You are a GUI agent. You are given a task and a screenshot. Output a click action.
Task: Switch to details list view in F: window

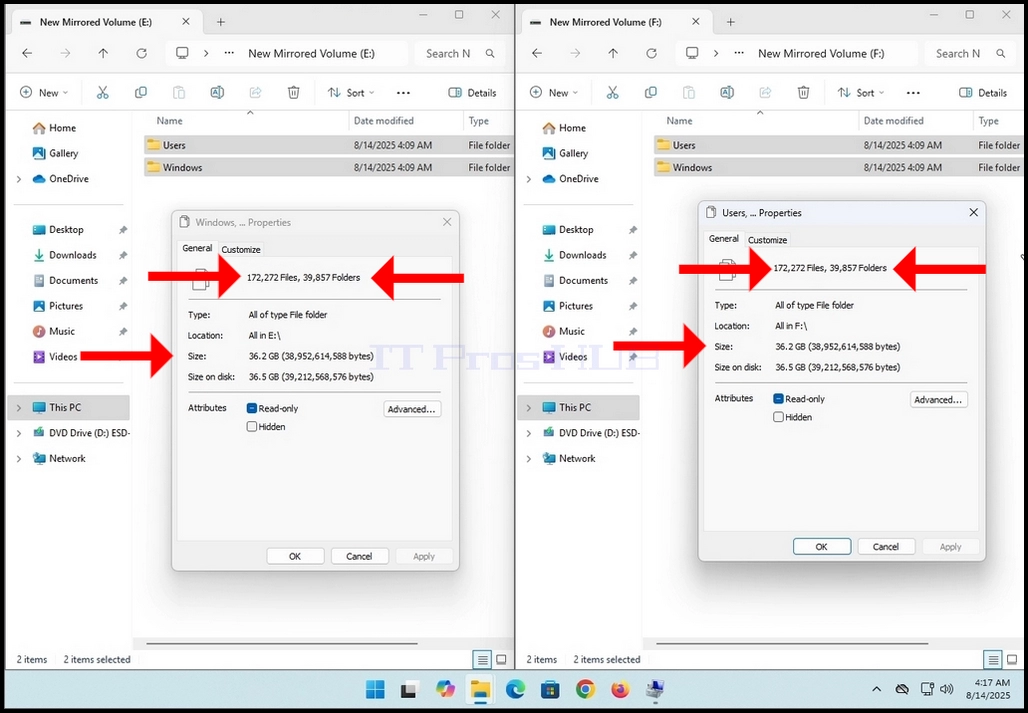tap(993, 659)
